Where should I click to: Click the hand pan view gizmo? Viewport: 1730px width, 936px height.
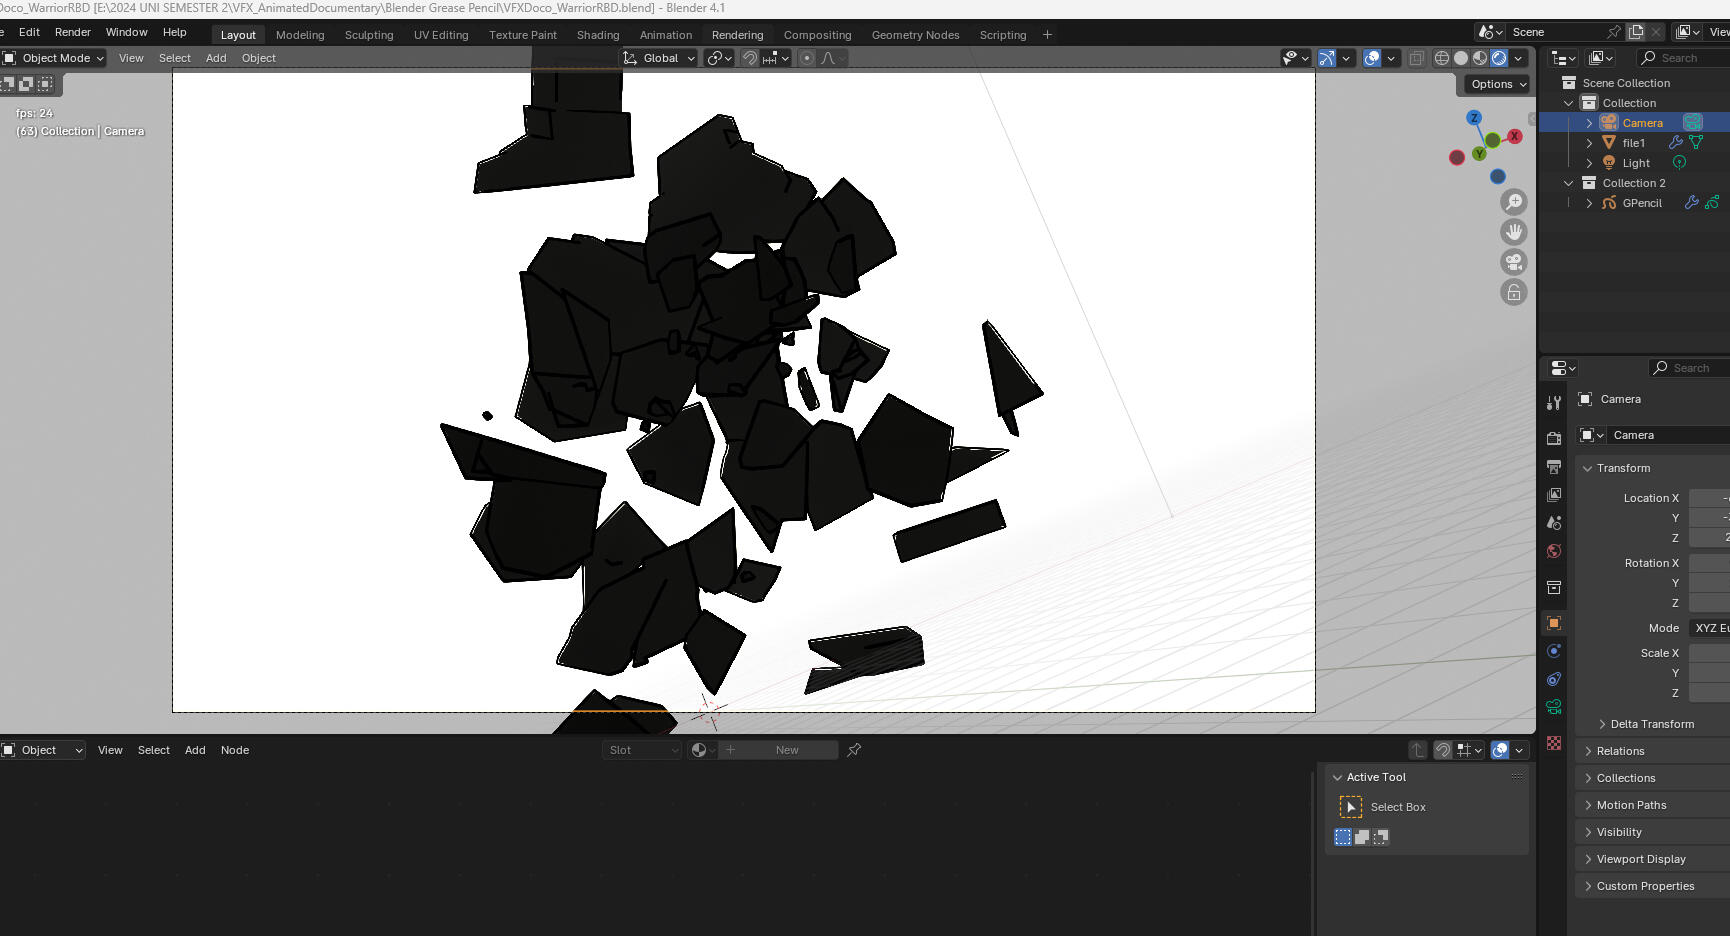point(1514,232)
